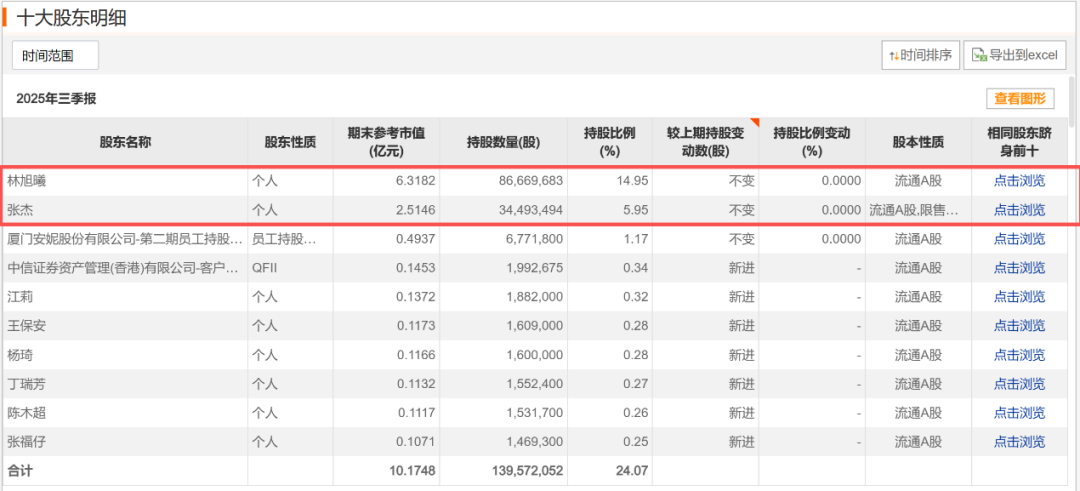Click 点击浏览 in the 江莉 row
This screenshot has width=1080, height=491.
pos(1019,297)
